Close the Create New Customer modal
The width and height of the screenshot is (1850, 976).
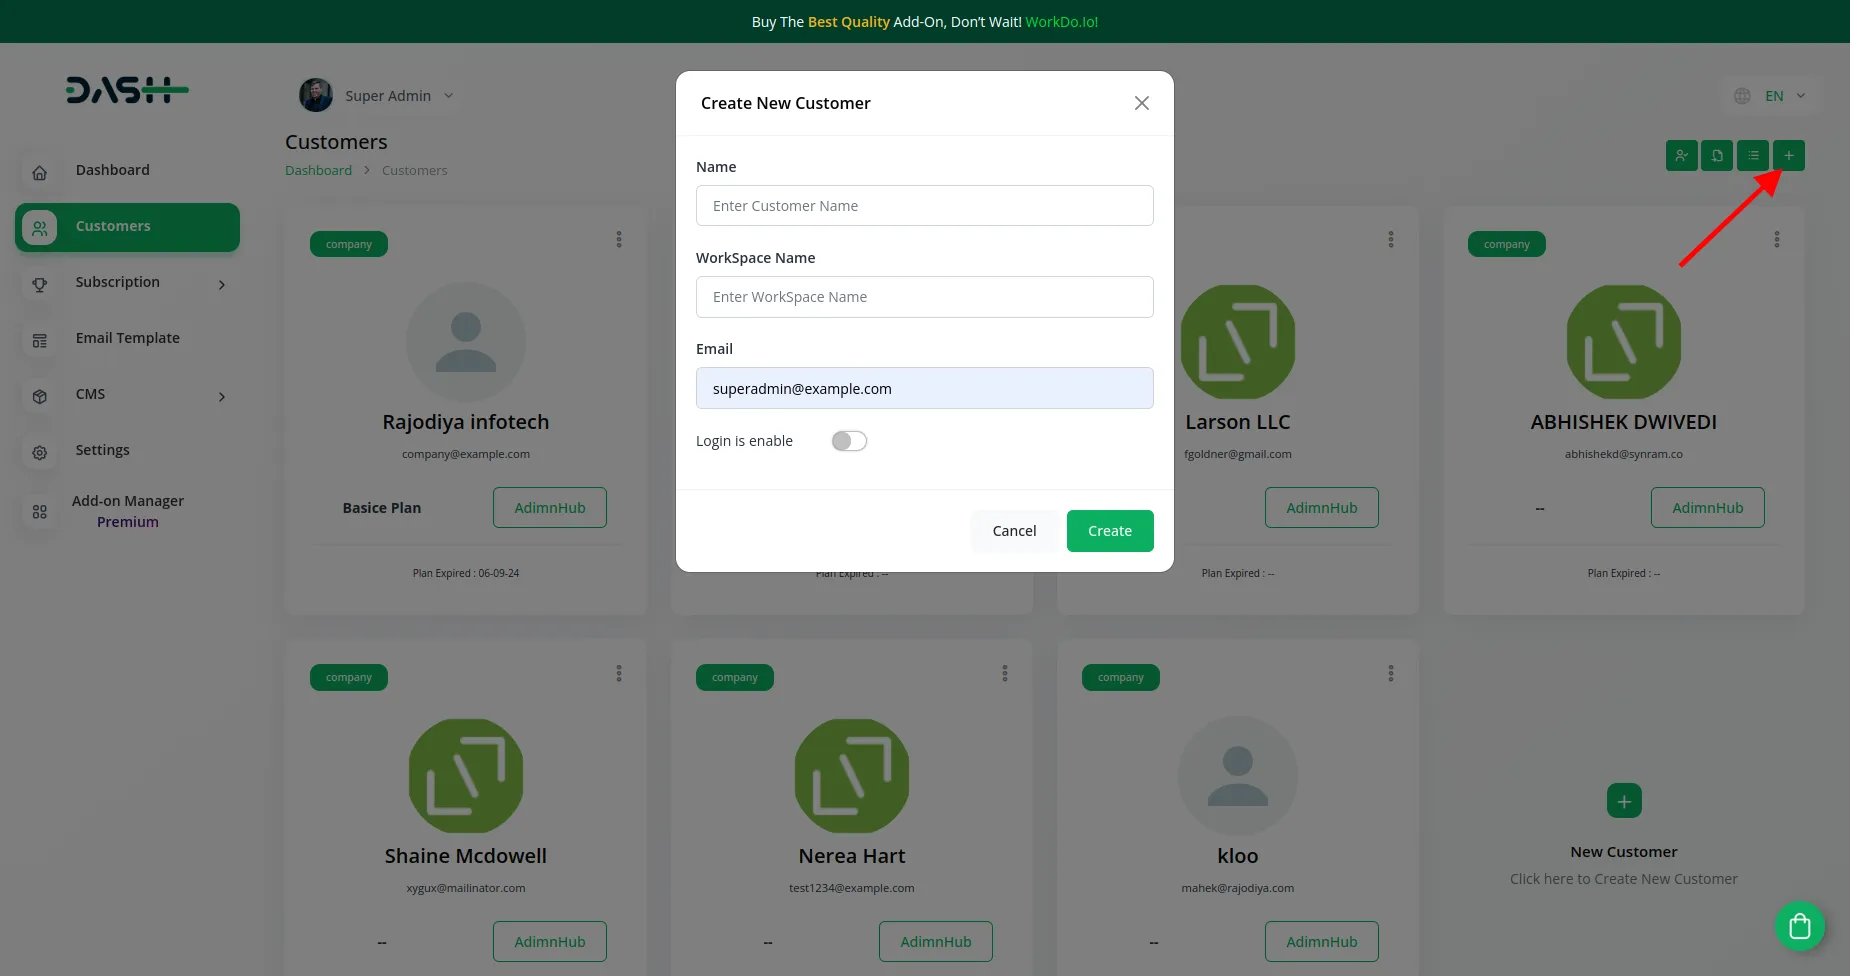coord(1141,103)
